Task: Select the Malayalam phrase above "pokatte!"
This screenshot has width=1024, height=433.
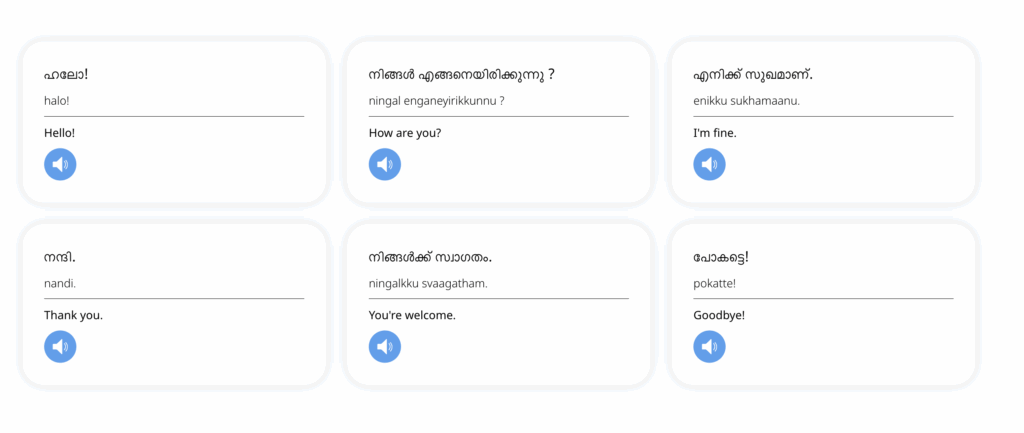Action: click(x=721, y=257)
